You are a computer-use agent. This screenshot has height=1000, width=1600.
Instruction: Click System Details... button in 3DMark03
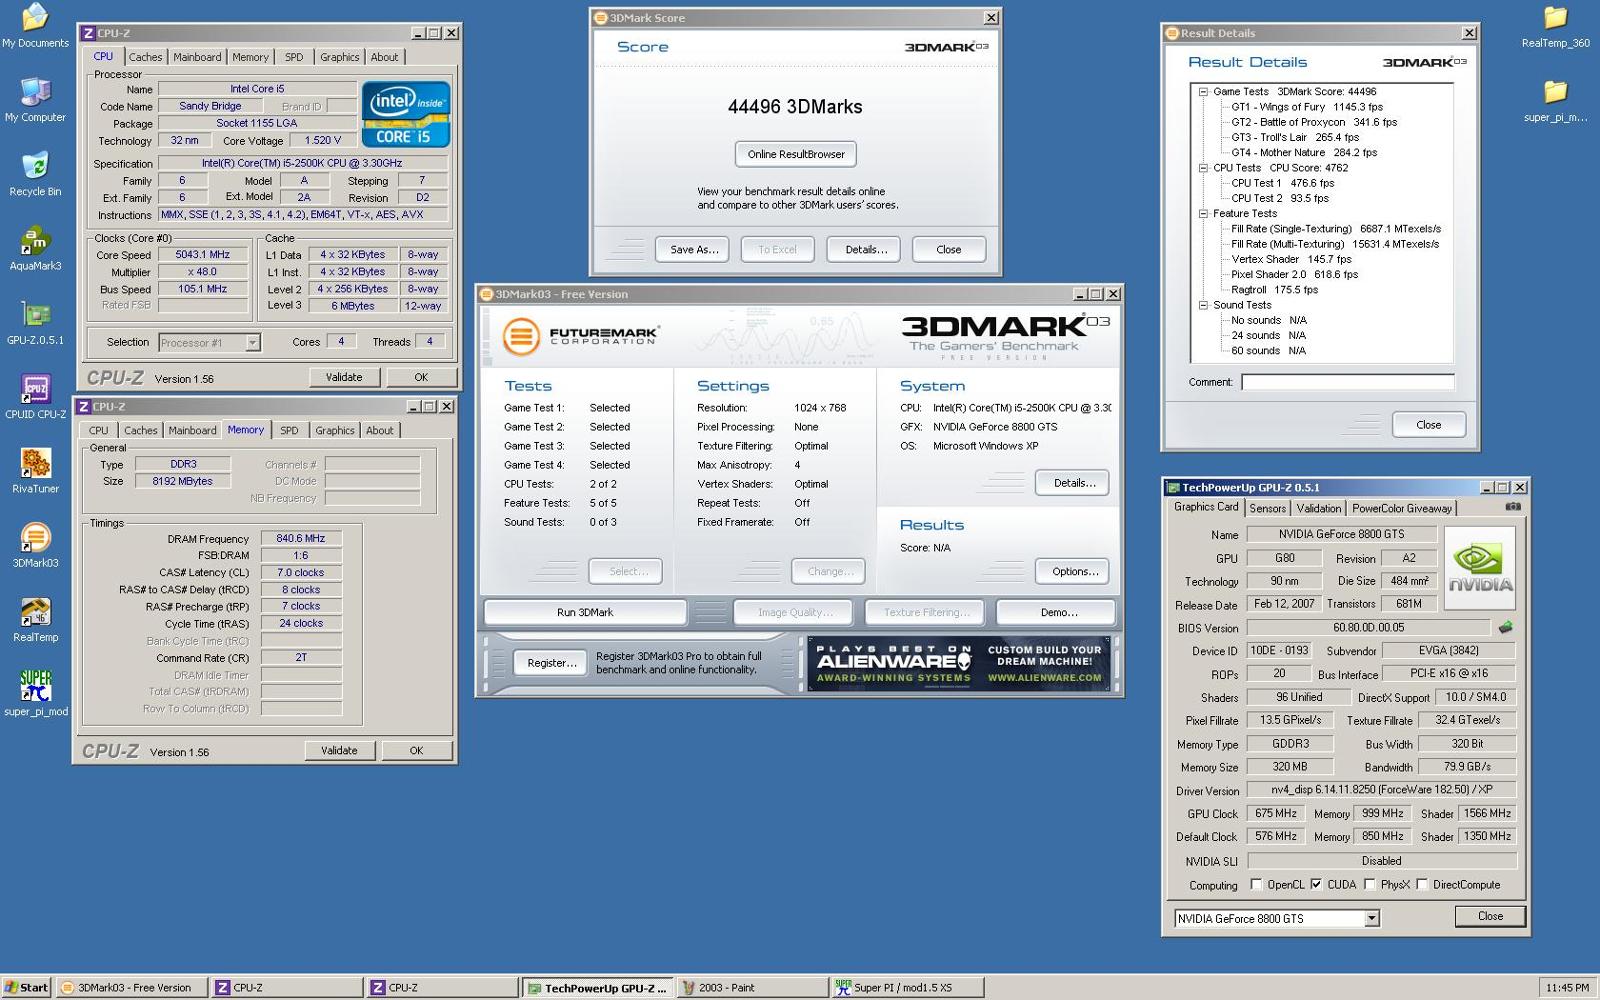1072,482
